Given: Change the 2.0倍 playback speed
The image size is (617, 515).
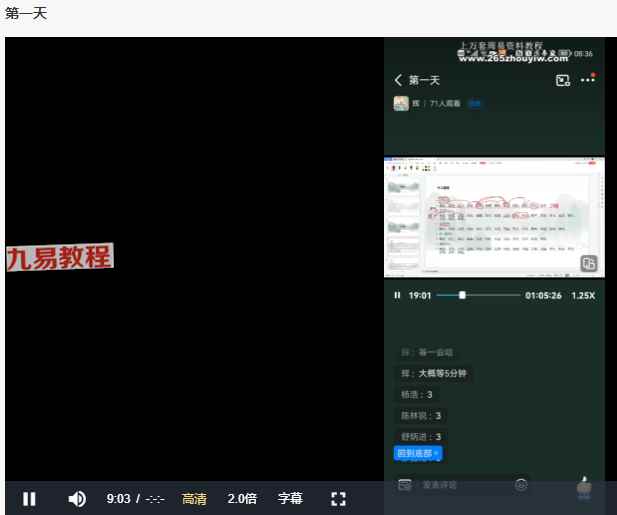Looking at the screenshot, I should [x=242, y=499].
